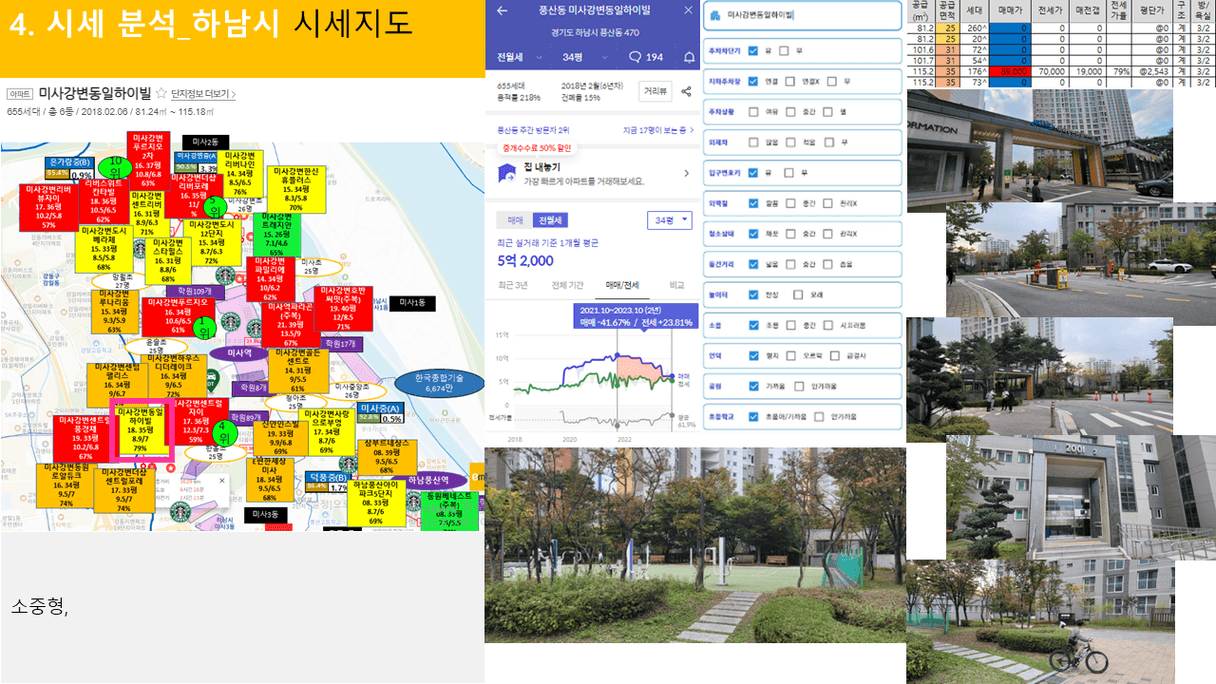Image resolution: width=1216 pixels, height=684 pixels.
Task: Close the 풍산동 미사강변동일하이빌 panel
Action: (688, 10)
